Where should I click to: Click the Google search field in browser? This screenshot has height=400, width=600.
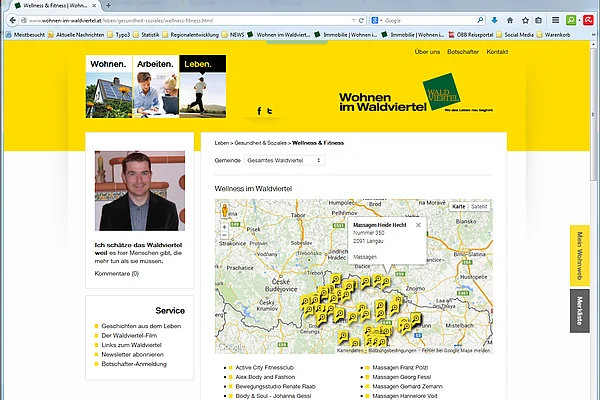[x=420, y=20]
